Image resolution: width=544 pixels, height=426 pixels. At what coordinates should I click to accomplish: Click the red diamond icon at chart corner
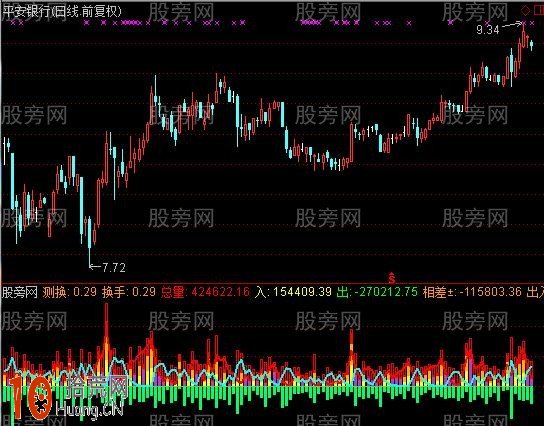click(x=526, y=10)
